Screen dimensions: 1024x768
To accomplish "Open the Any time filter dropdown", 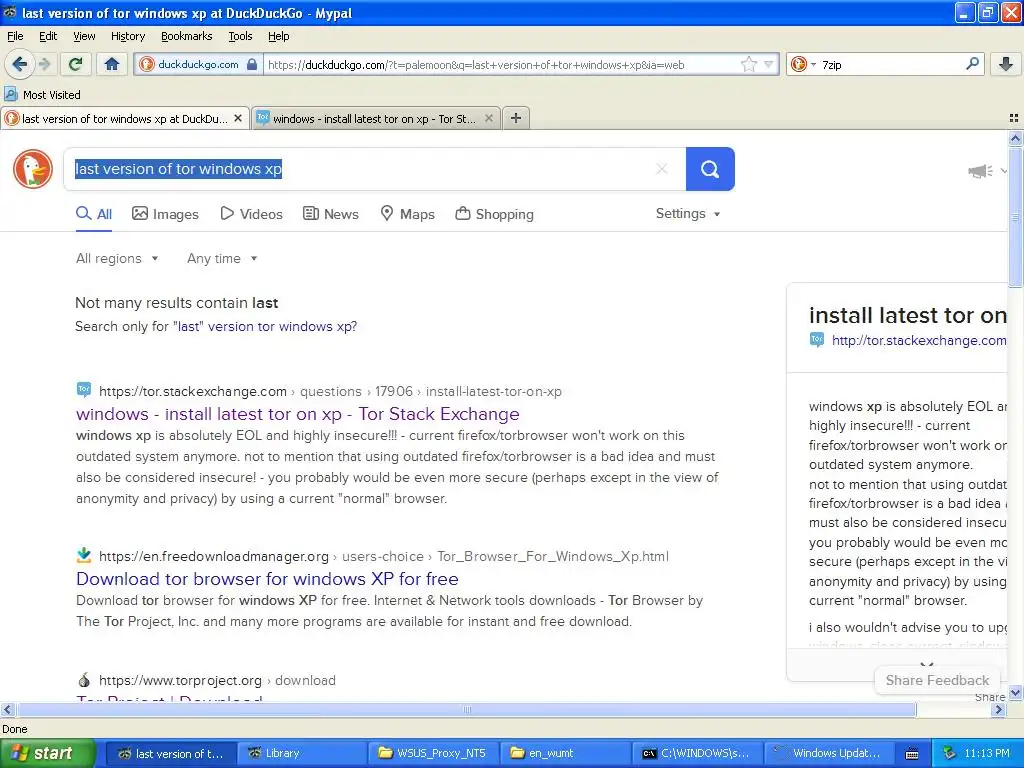I will (222, 259).
